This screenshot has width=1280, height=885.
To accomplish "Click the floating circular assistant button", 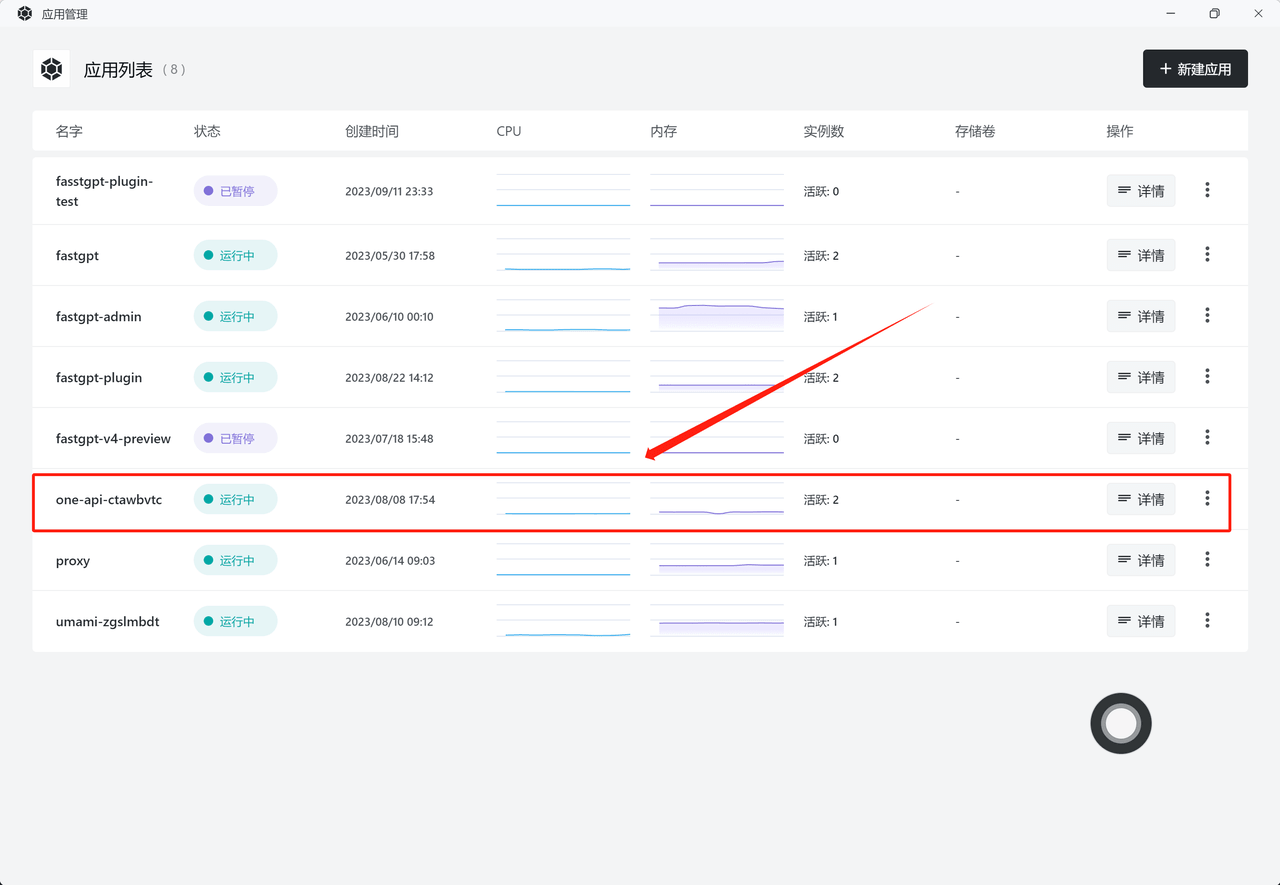I will (x=1120, y=723).
